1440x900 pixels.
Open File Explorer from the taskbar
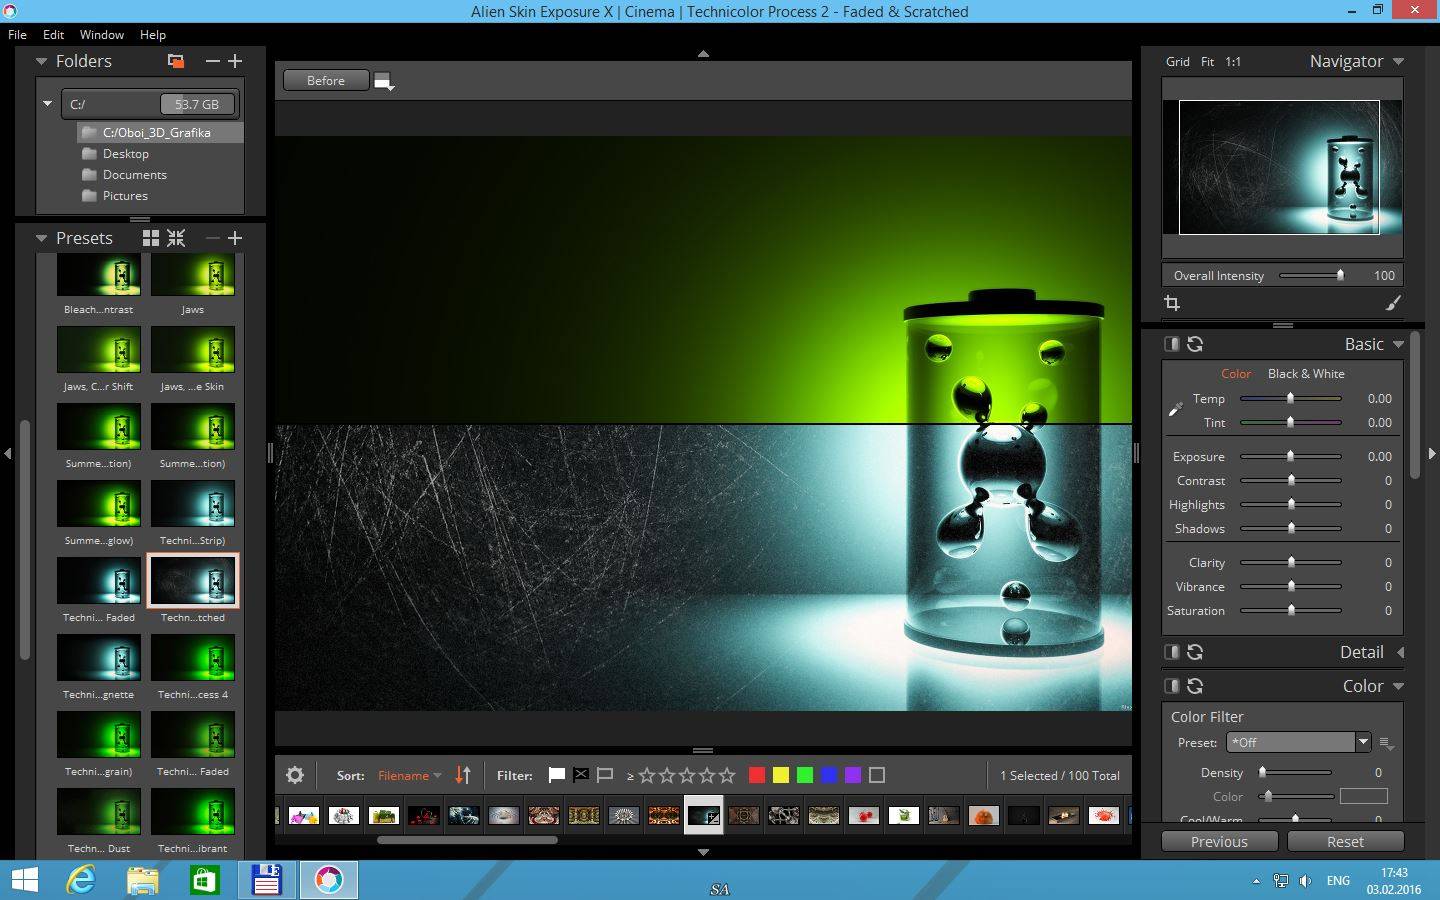tap(143, 880)
